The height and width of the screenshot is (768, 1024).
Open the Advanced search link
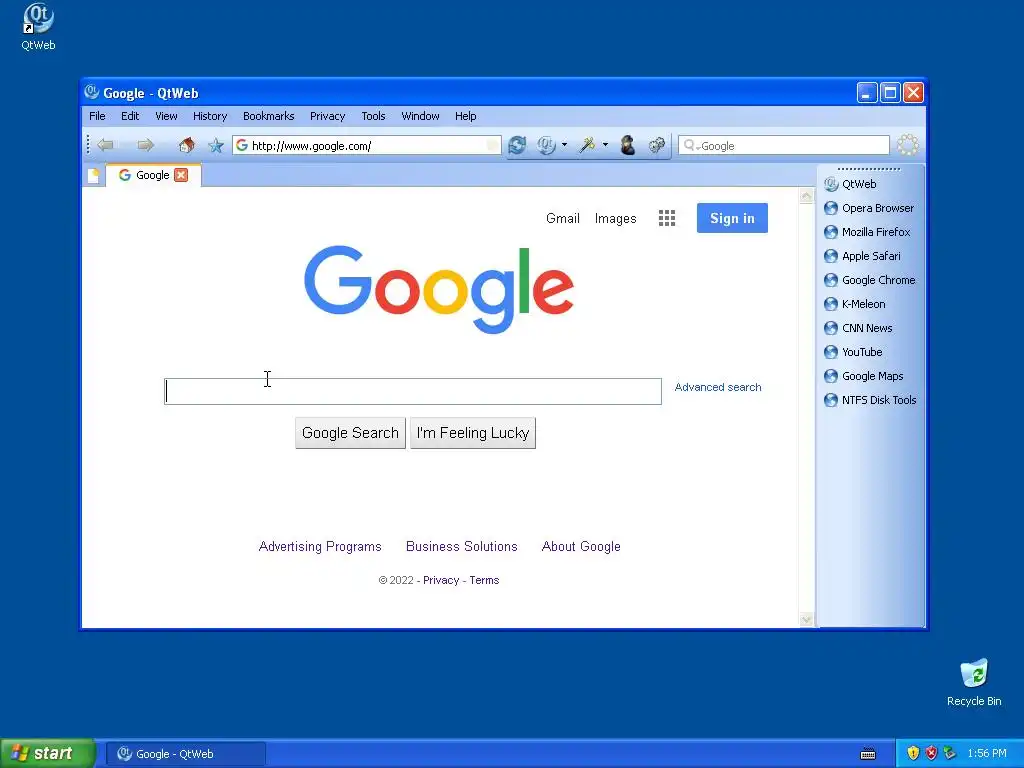coord(718,387)
